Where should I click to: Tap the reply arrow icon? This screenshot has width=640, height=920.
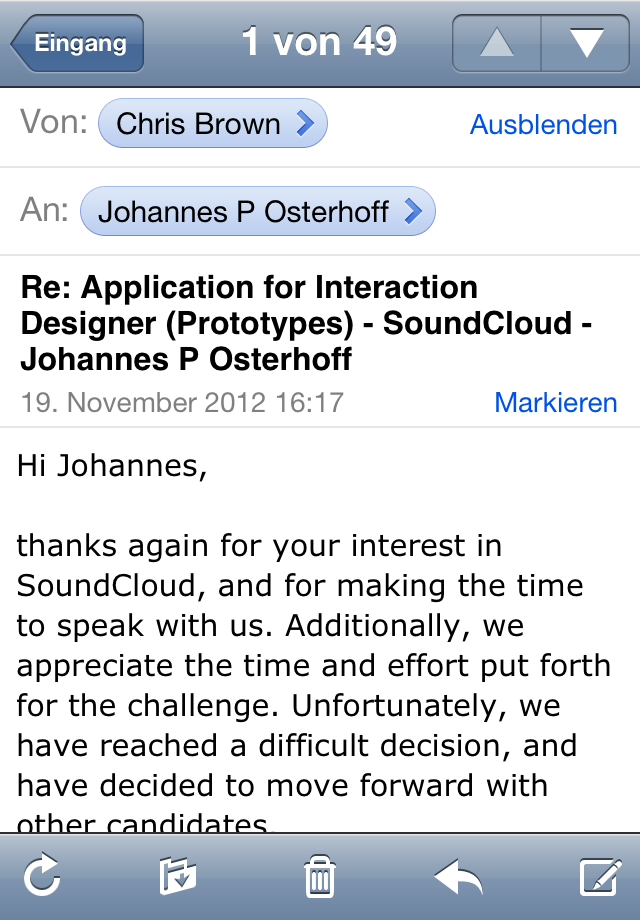click(x=459, y=877)
